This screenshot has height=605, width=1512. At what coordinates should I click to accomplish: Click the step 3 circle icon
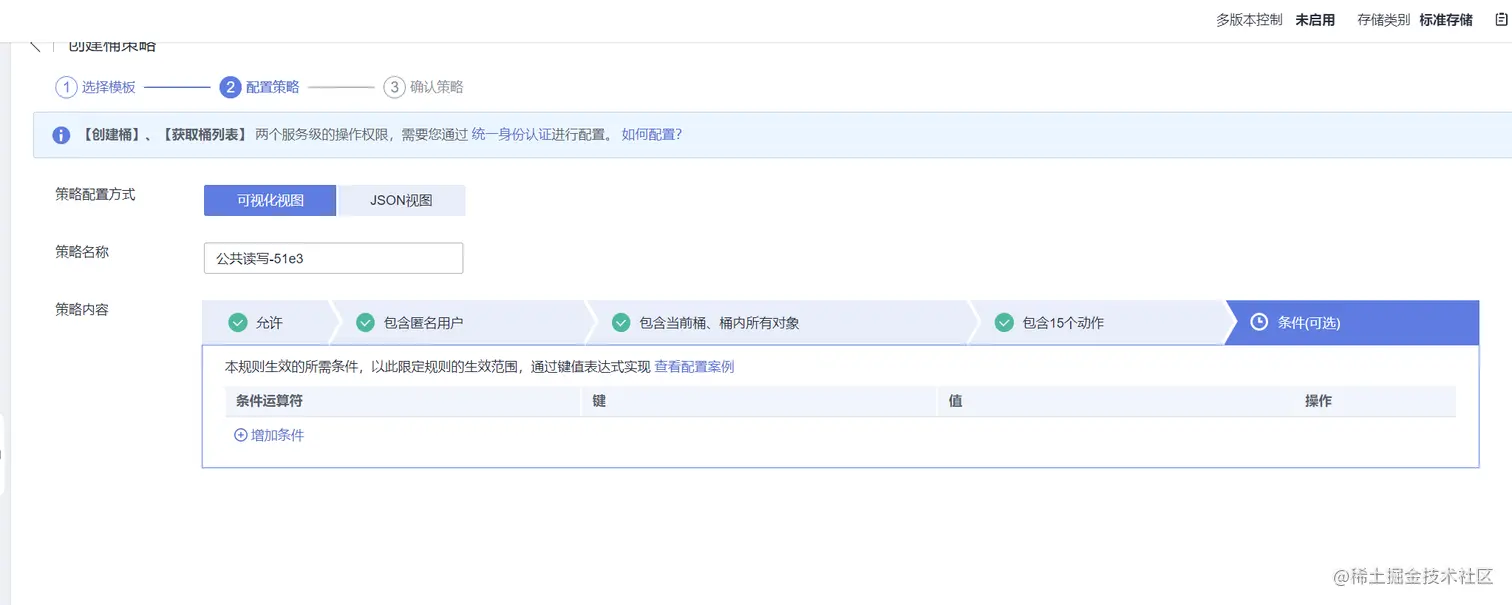coord(394,87)
